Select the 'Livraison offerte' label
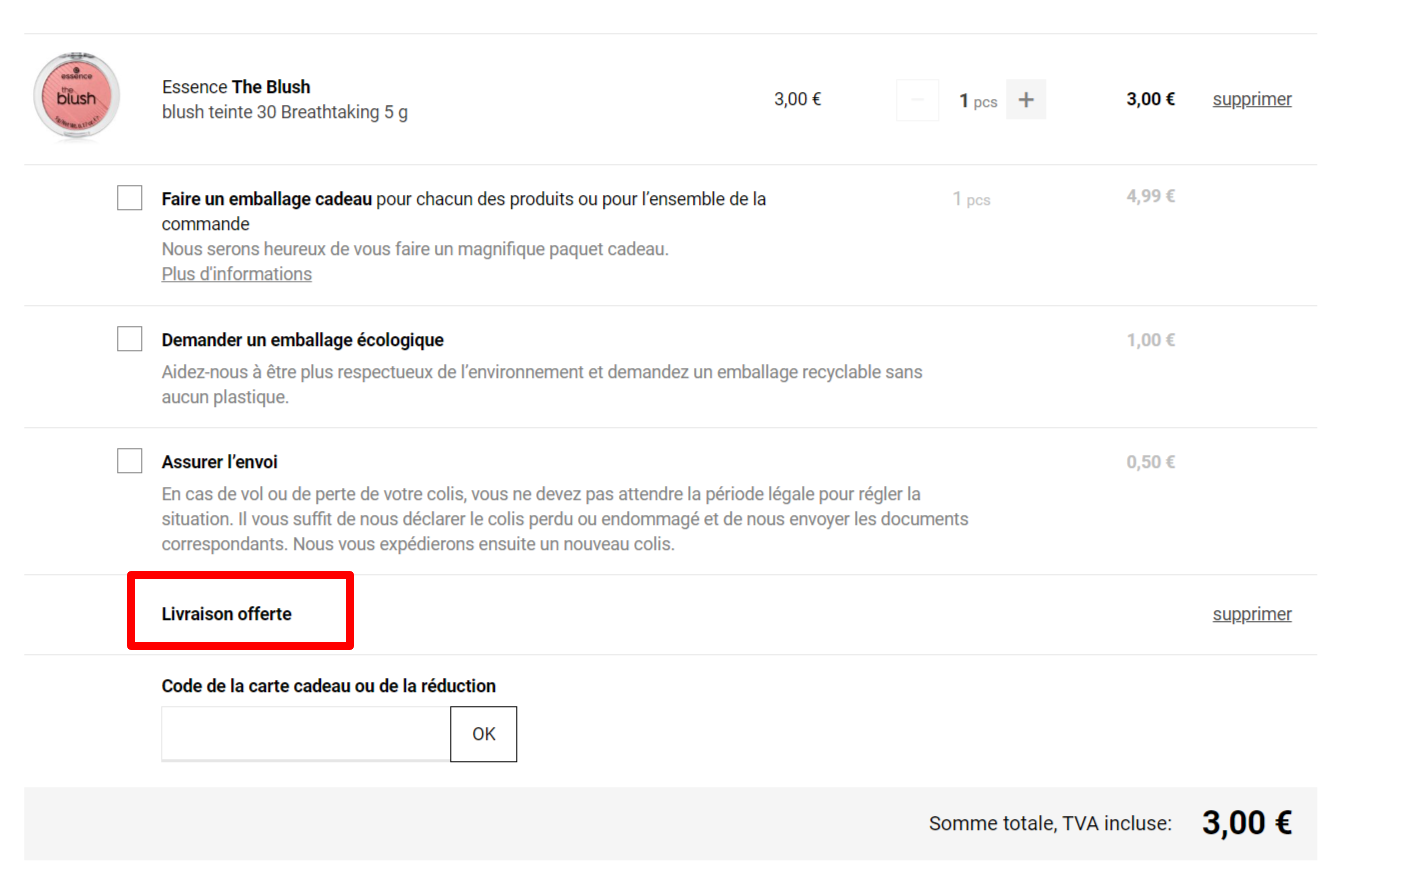The image size is (1412, 876). pos(227,614)
